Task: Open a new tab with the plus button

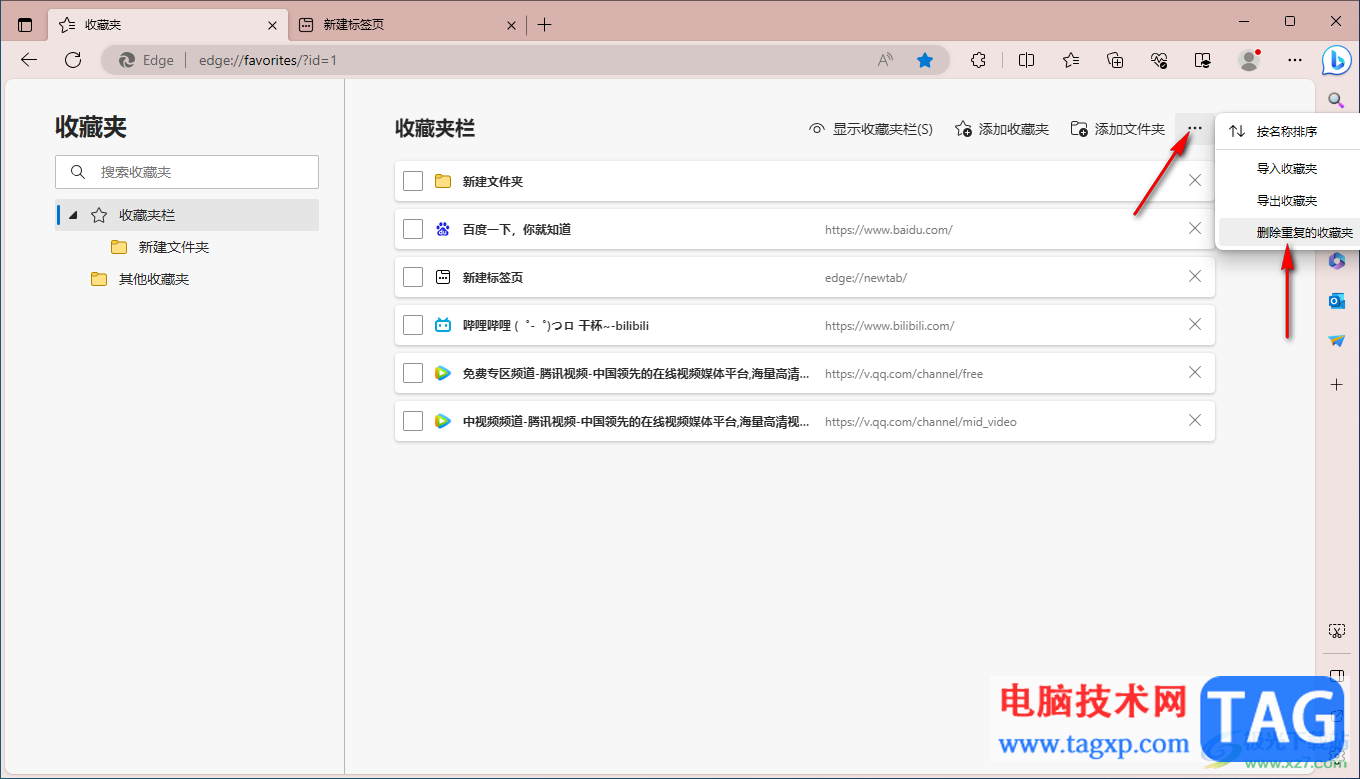Action: pyautogui.click(x=544, y=25)
